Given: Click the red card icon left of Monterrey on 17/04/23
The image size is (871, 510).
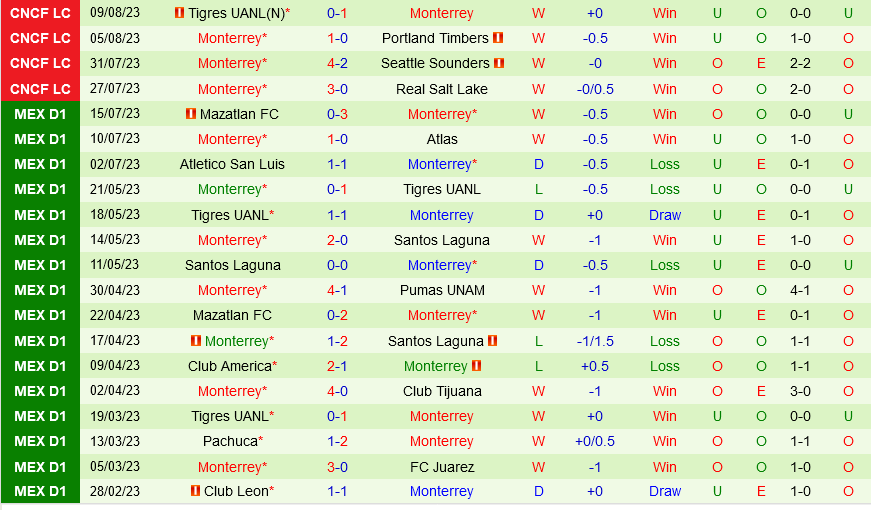Looking at the screenshot, I should click(196, 341).
